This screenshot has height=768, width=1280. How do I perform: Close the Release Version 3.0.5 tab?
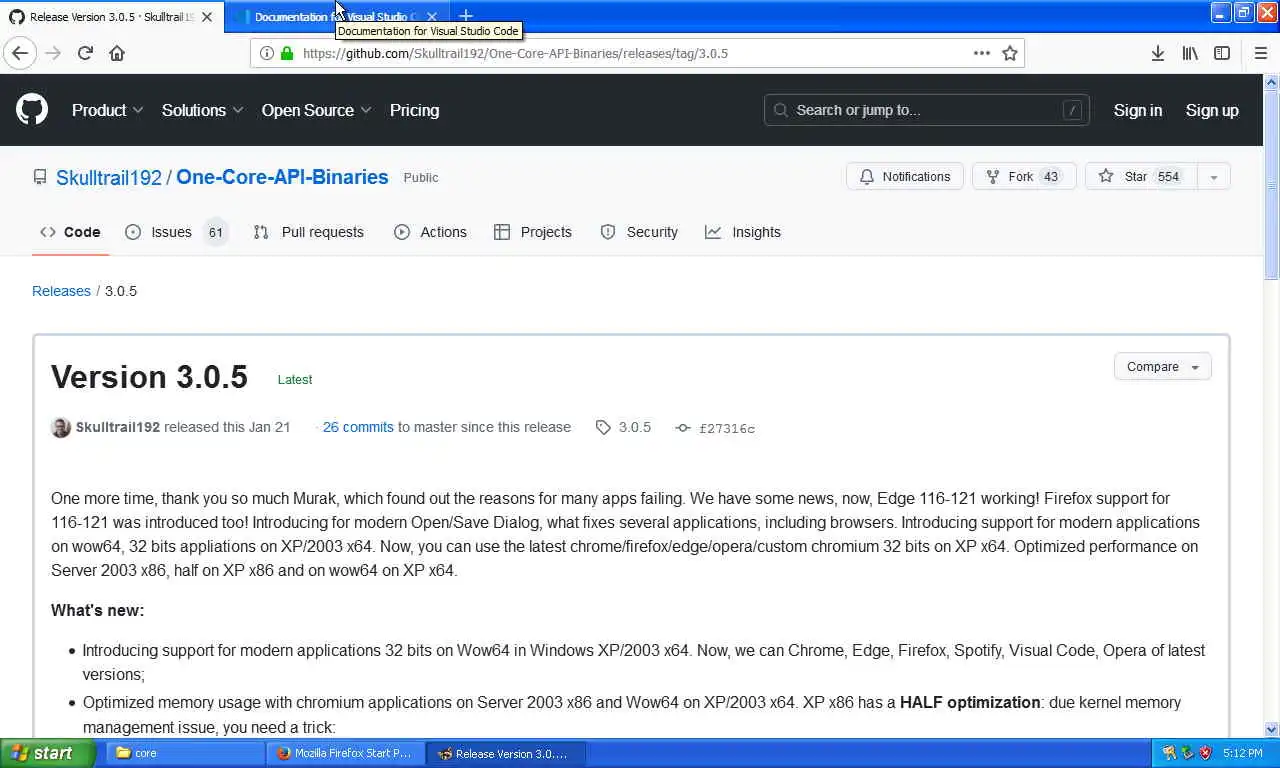(207, 17)
